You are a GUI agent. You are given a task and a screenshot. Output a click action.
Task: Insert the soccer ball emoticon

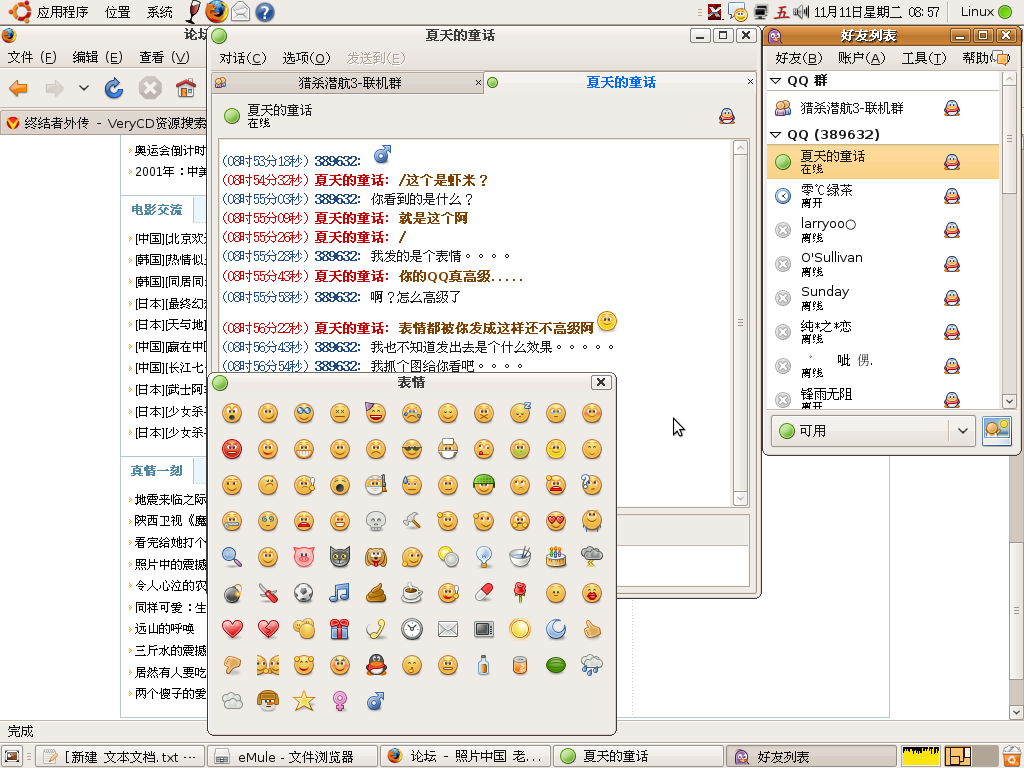(x=304, y=593)
